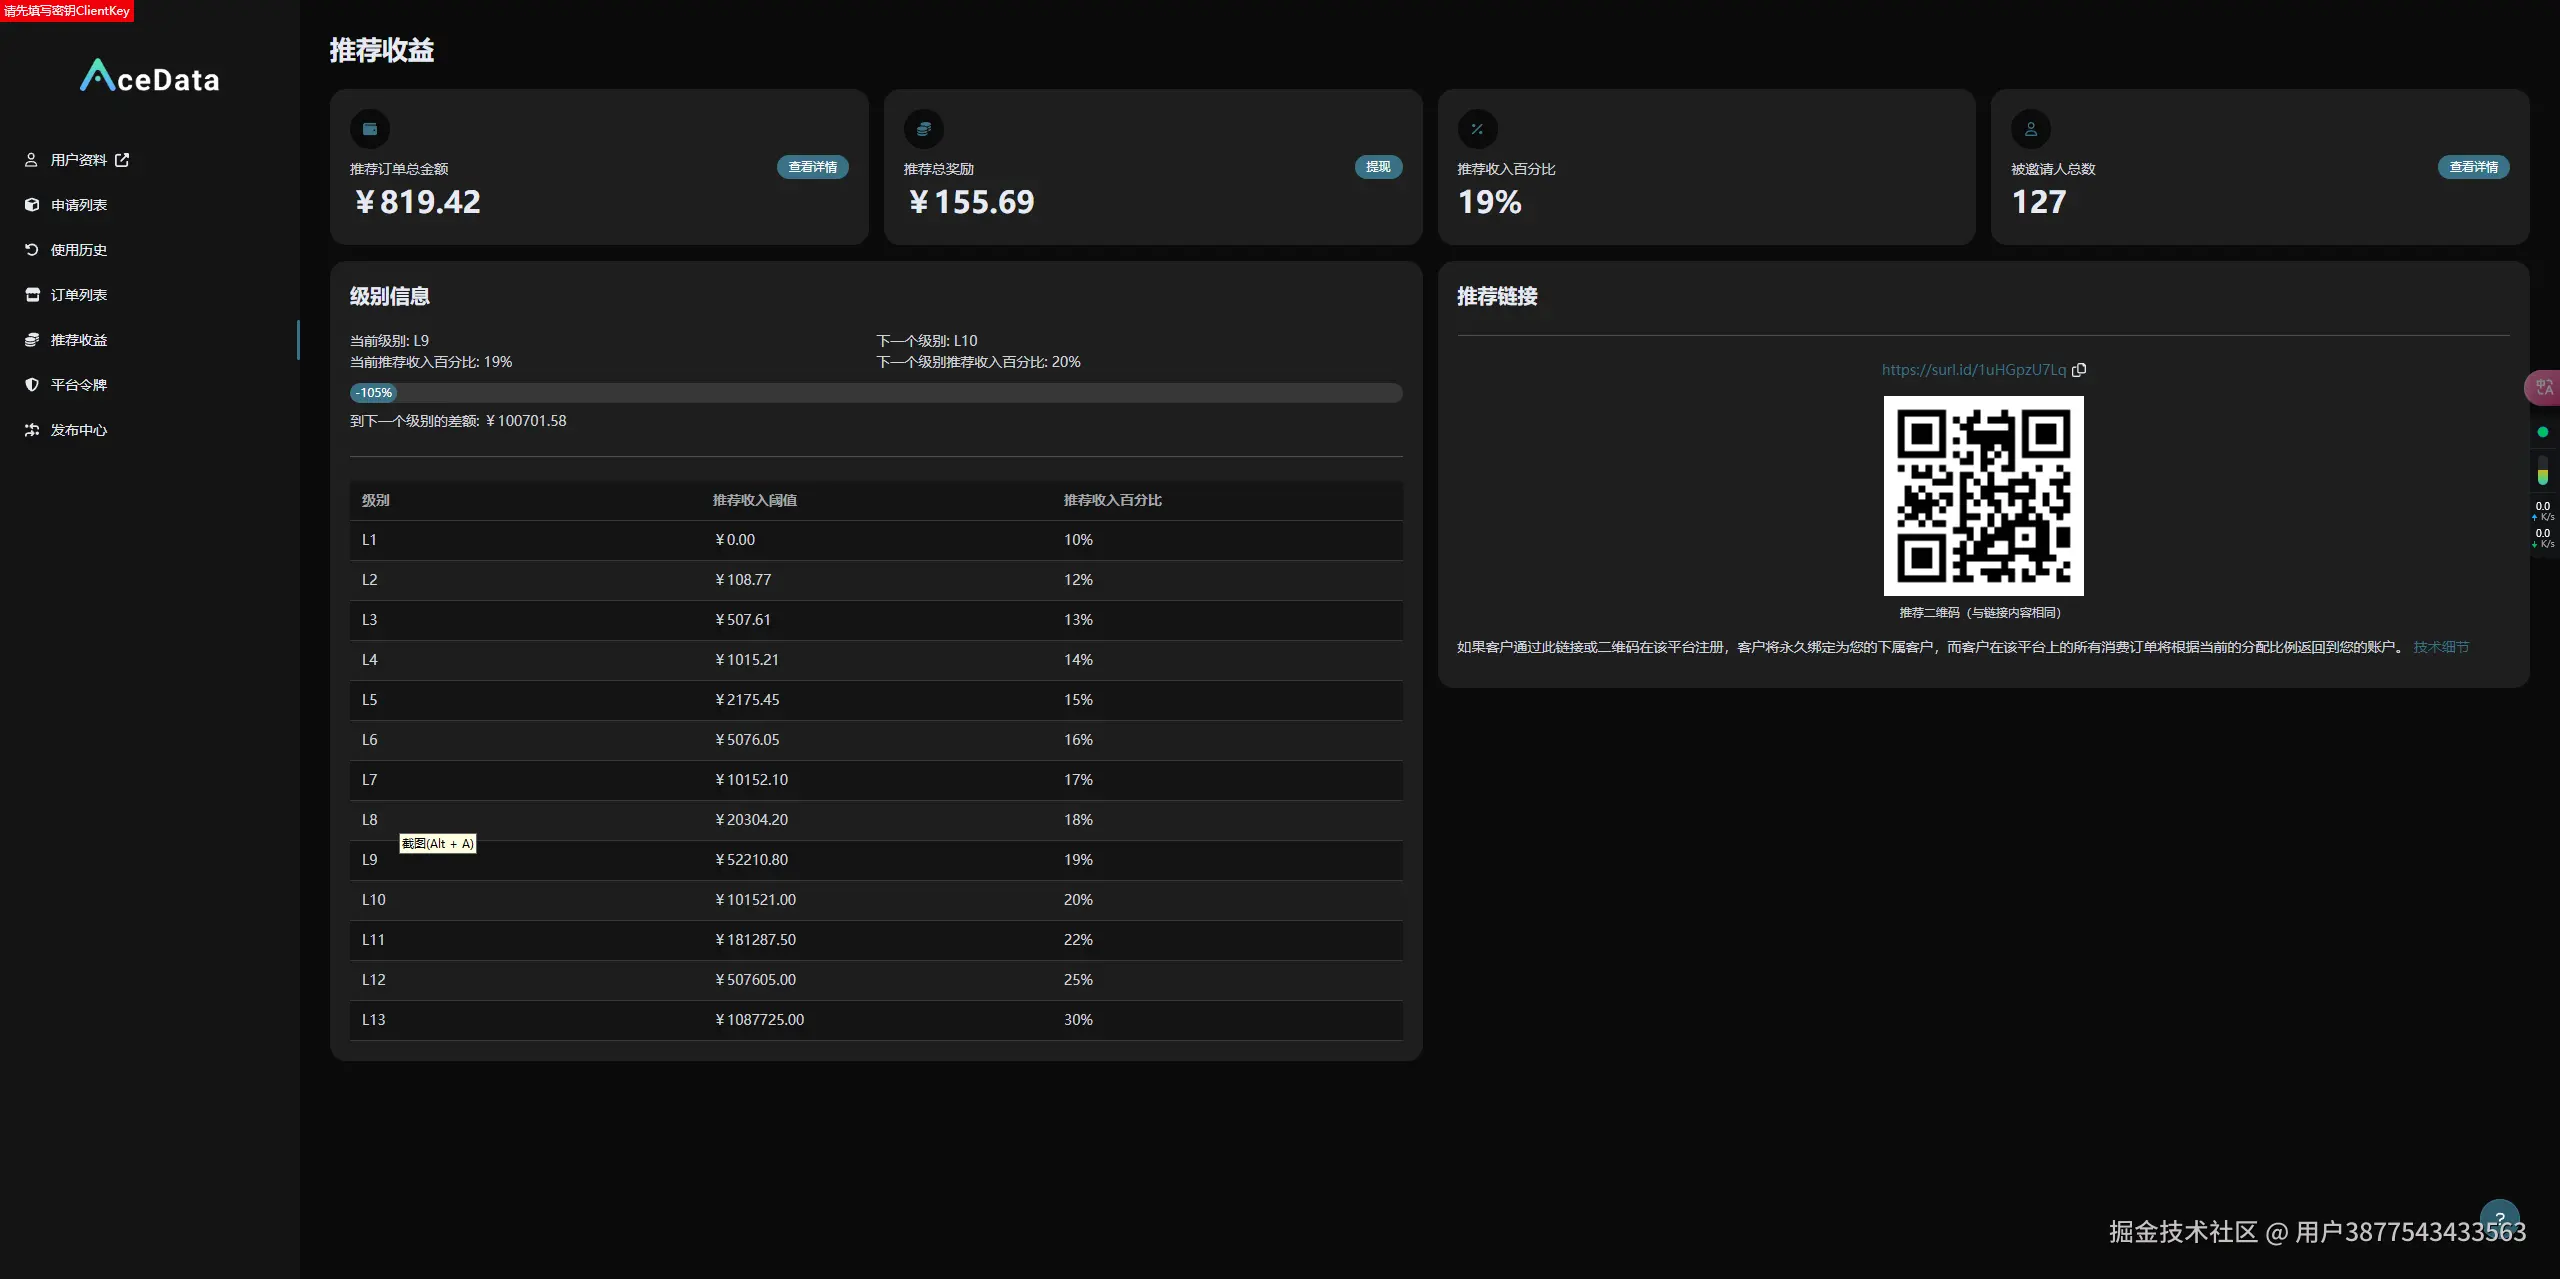Open the surl.id referral link
This screenshot has width=2560, height=1279.
coord(1973,370)
